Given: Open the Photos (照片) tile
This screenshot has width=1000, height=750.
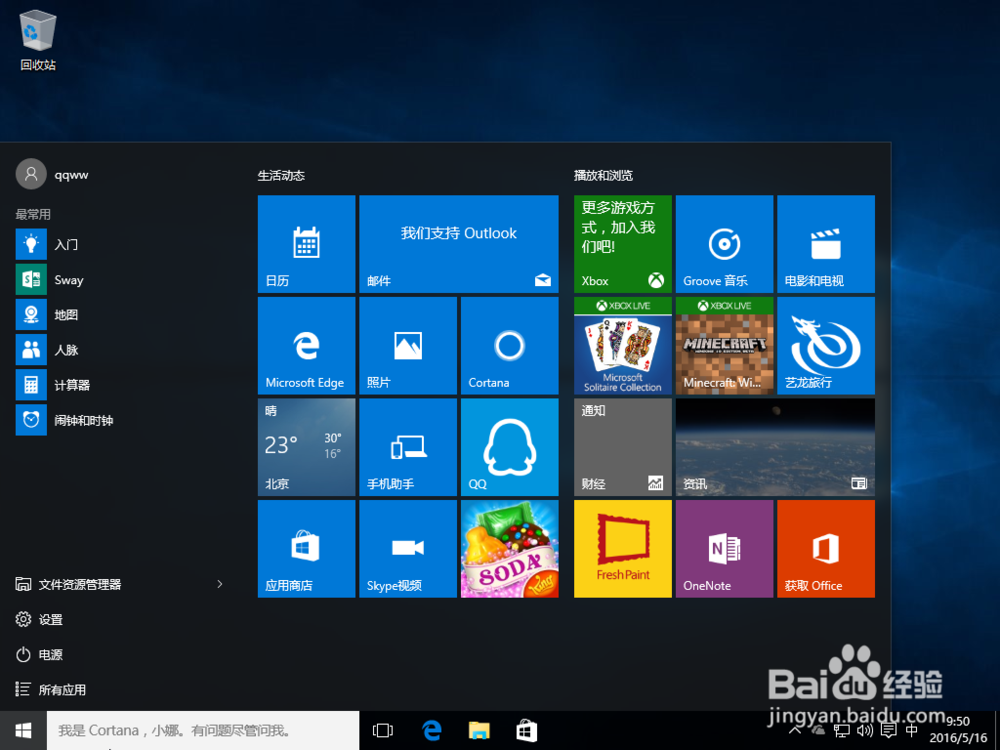Looking at the screenshot, I should coord(408,346).
